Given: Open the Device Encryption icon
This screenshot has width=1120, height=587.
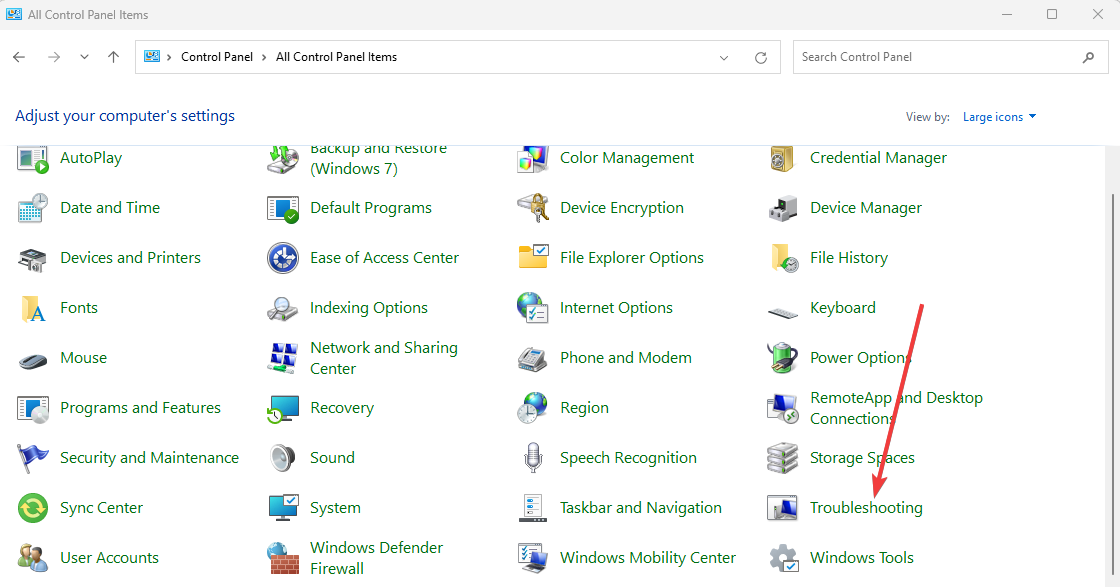Looking at the screenshot, I should (x=533, y=208).
